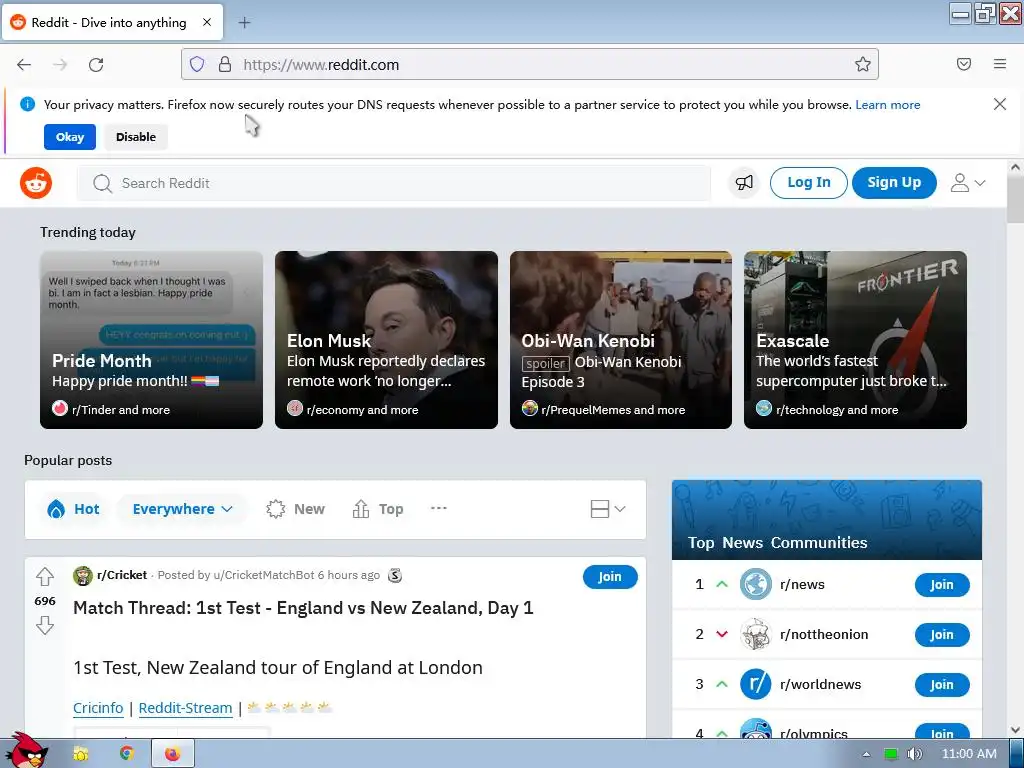Open the Pocket save icon
Viewport: 1024px width, 768px height.
pos(964,64)
